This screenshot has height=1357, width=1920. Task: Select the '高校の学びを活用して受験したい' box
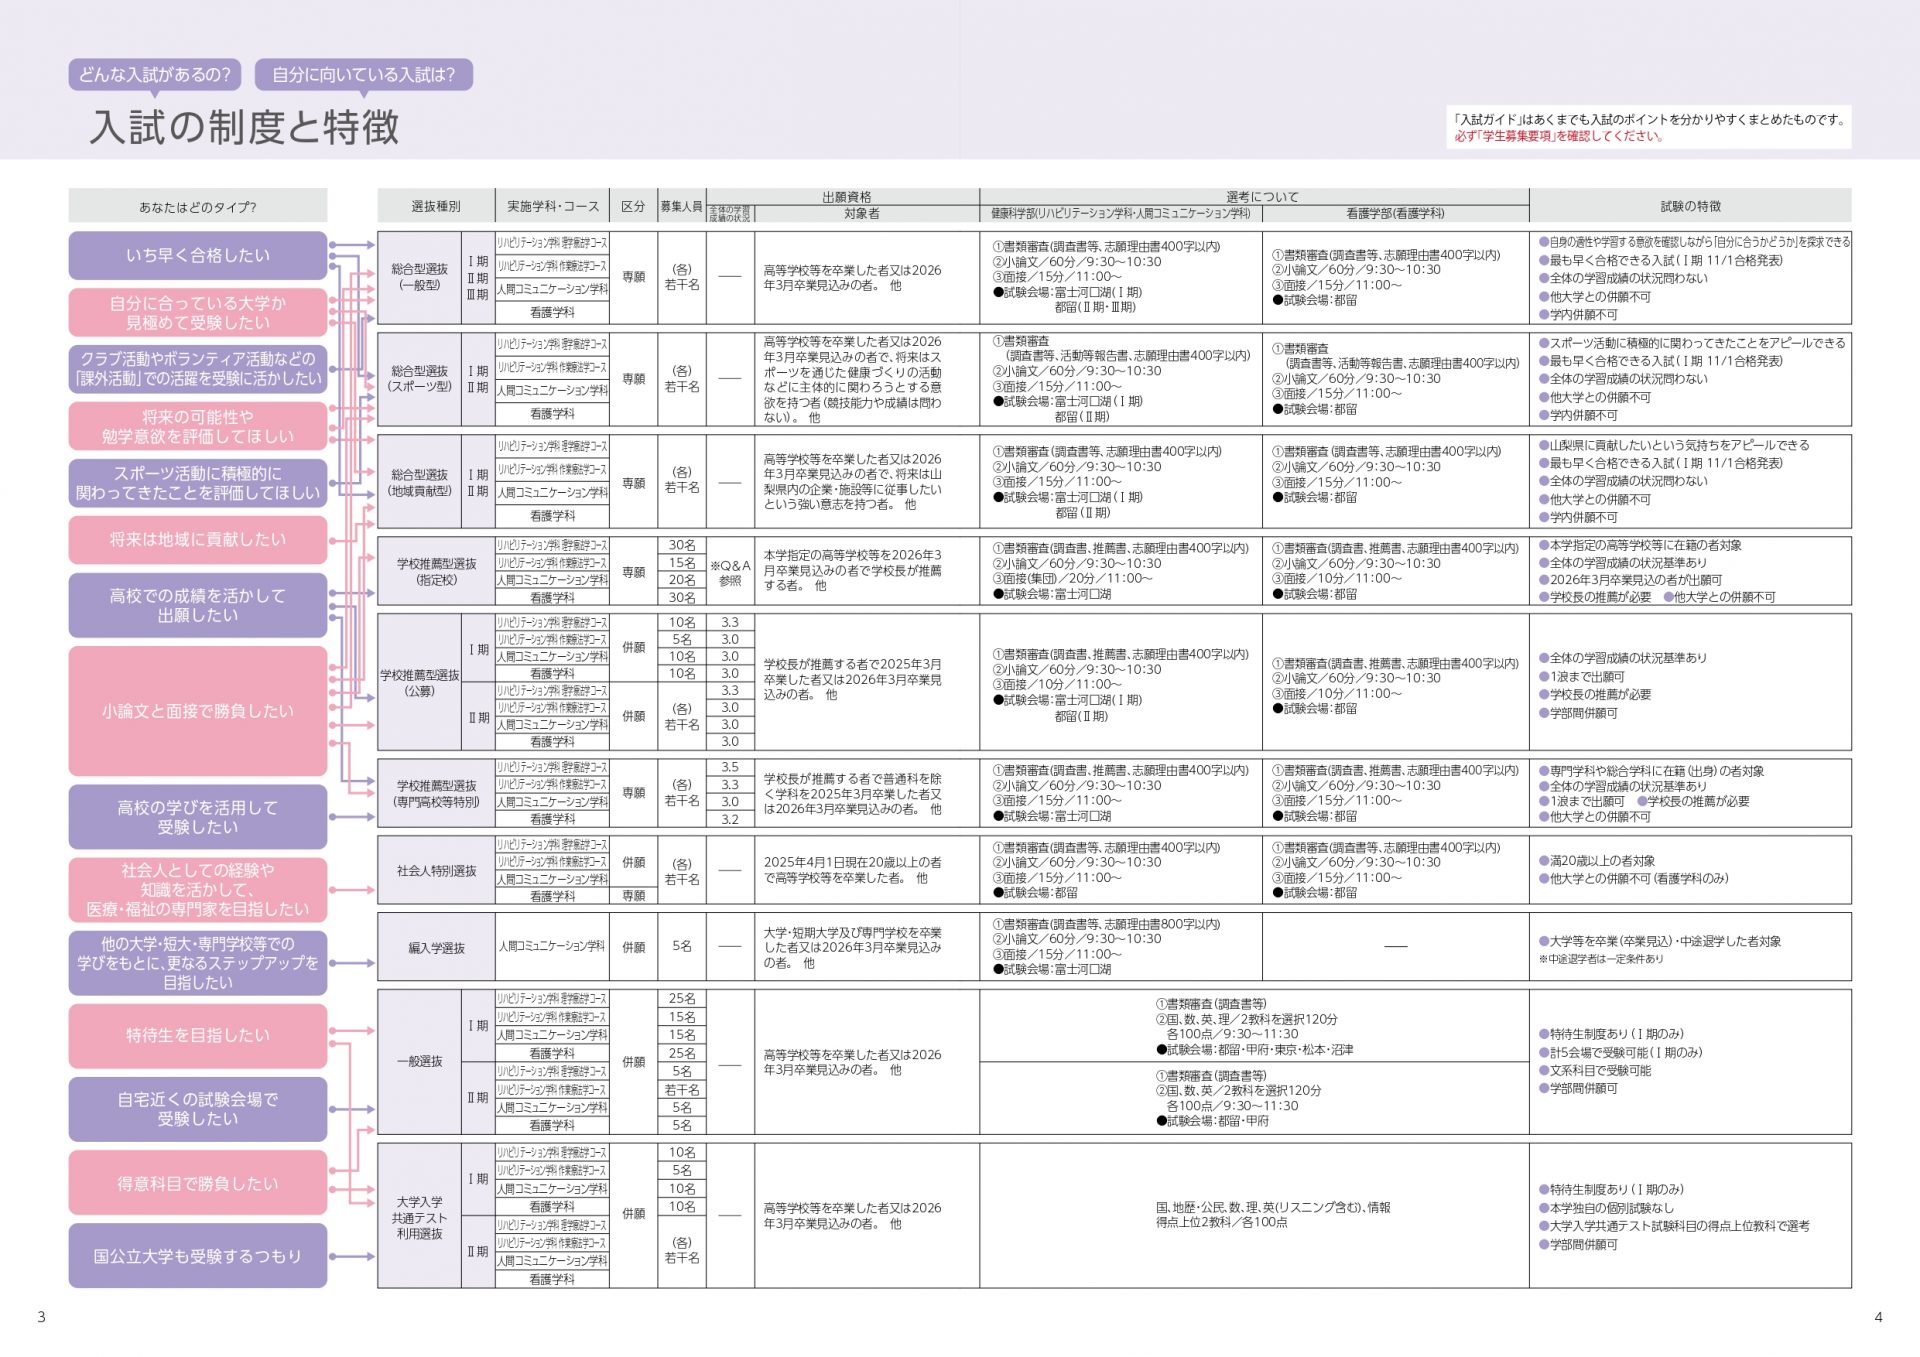click(198, 817)
